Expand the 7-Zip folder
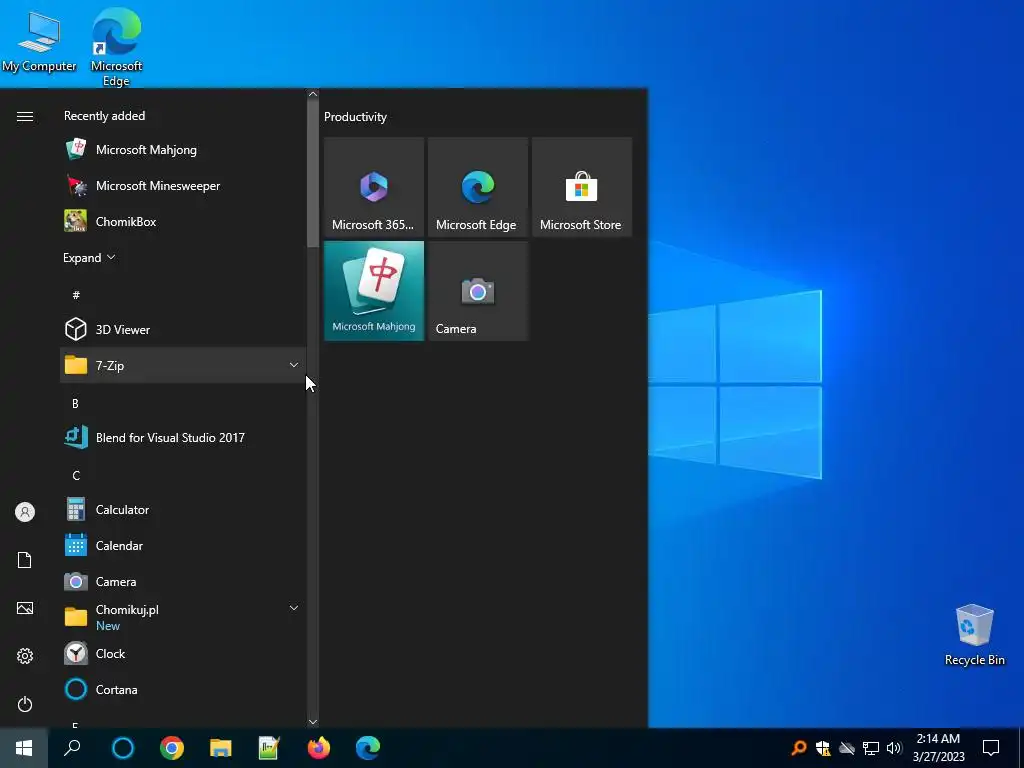This screenshot has height=768, width=1024. click(183, 365)
